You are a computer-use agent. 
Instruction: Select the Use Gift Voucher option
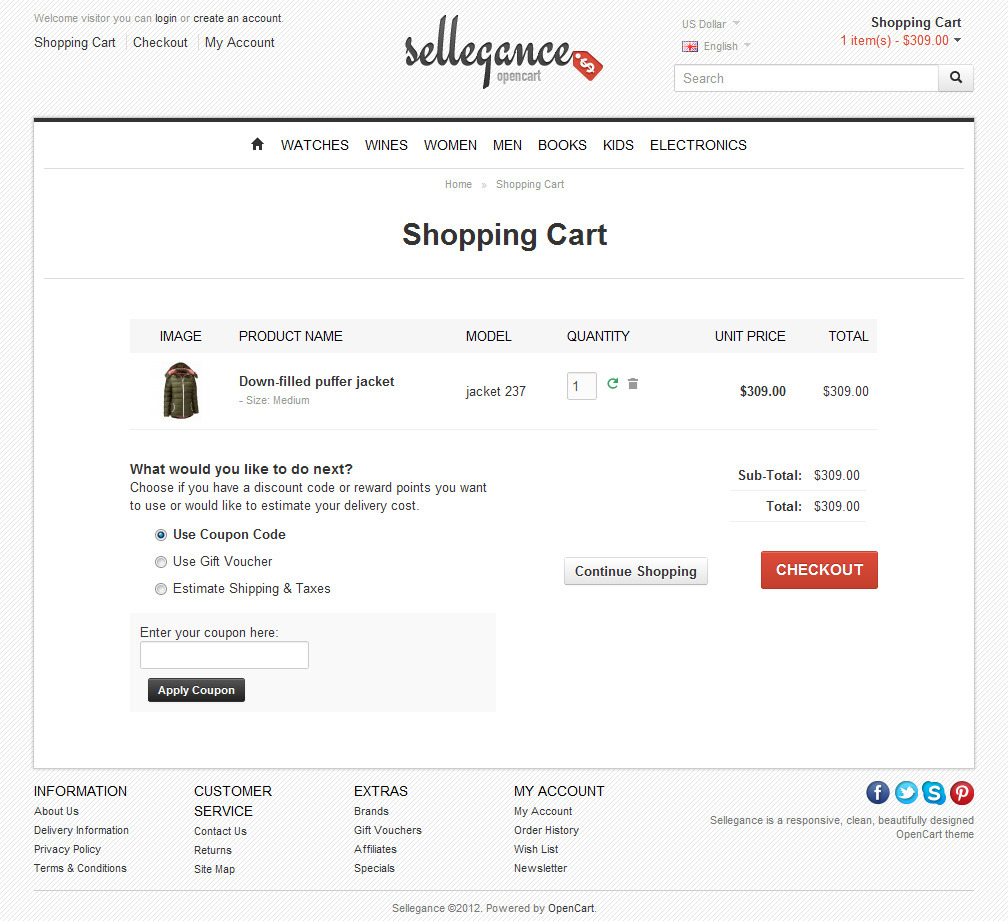[x=161, y=562]
